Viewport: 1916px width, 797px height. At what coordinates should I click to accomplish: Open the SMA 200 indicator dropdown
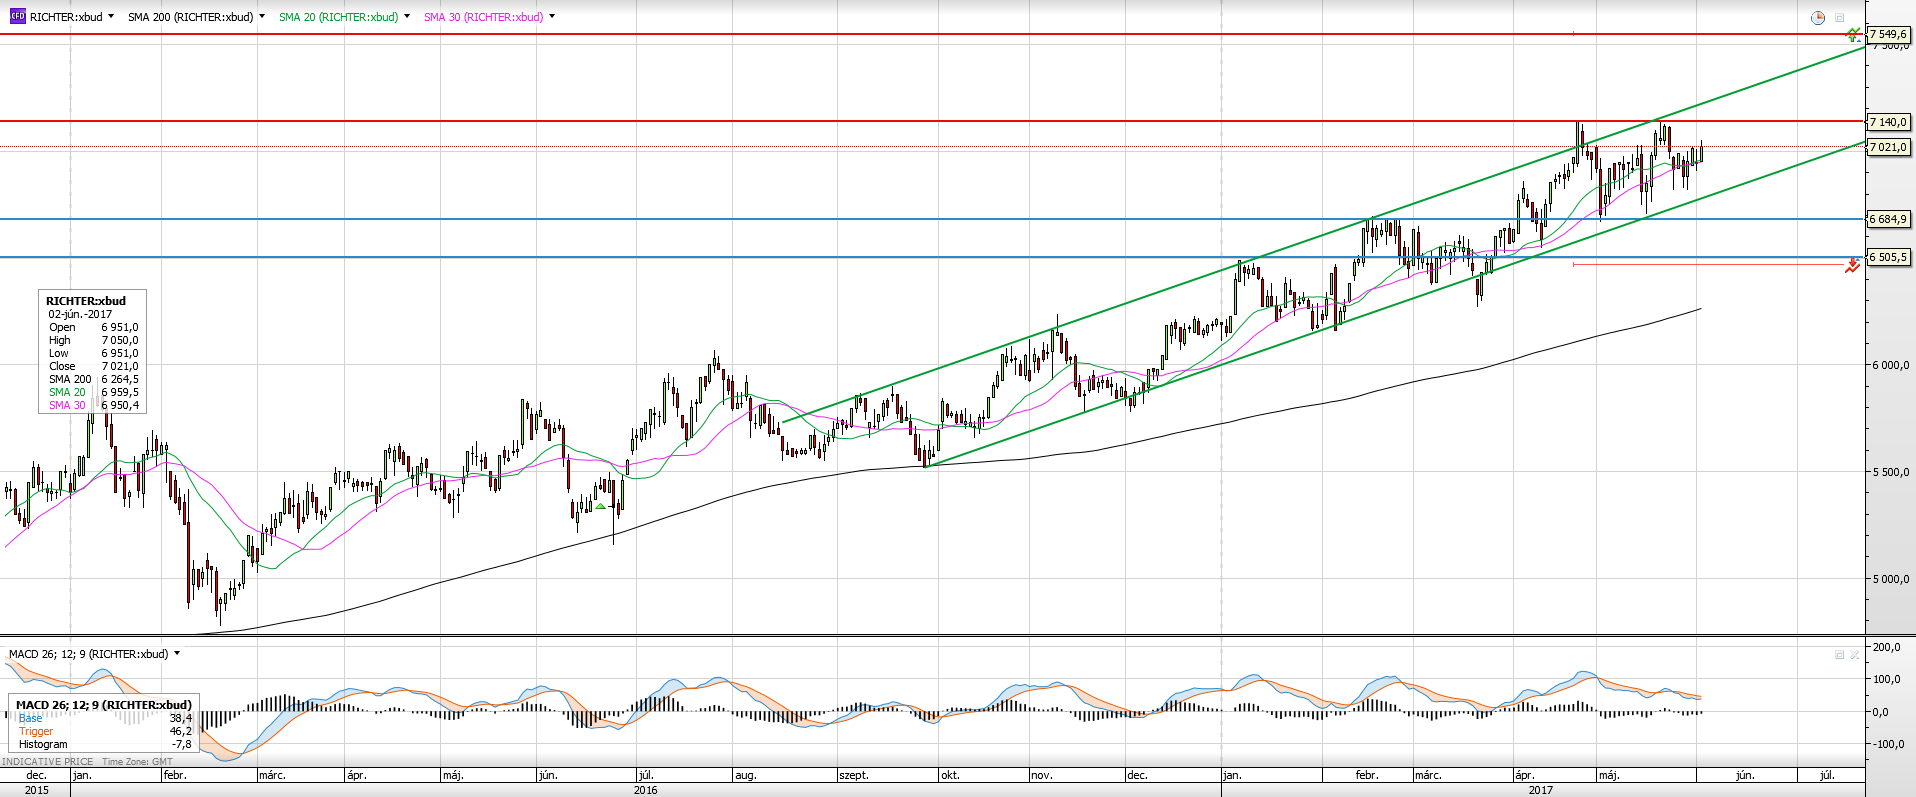(262, 17)
